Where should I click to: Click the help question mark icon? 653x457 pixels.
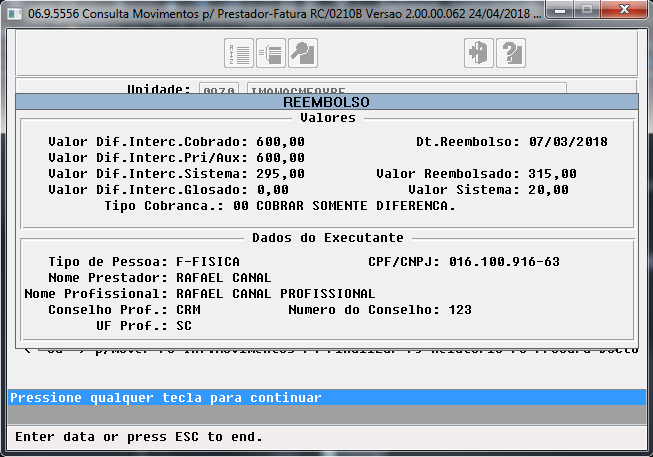[511, 53]
